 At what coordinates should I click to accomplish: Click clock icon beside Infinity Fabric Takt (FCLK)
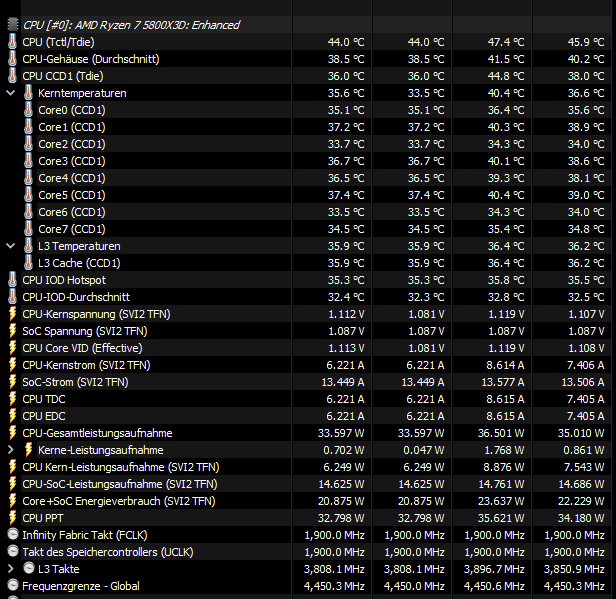(x=13, y=534)
